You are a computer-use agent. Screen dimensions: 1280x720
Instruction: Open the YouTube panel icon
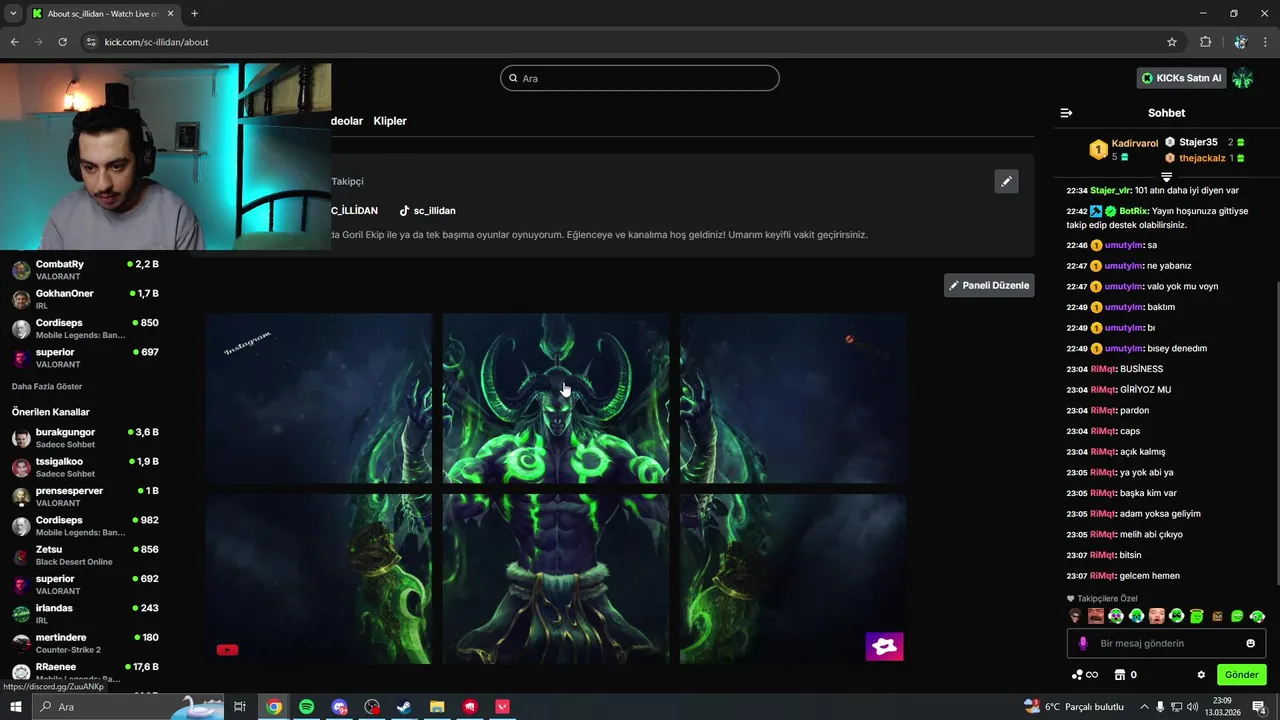tap(227, 650)
